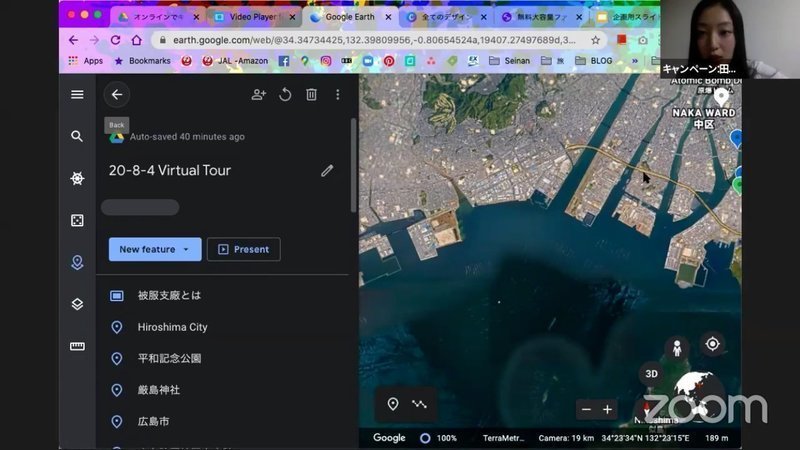
Task: Click the I'm Feeling Lucky dice icon
Action: 77,220
